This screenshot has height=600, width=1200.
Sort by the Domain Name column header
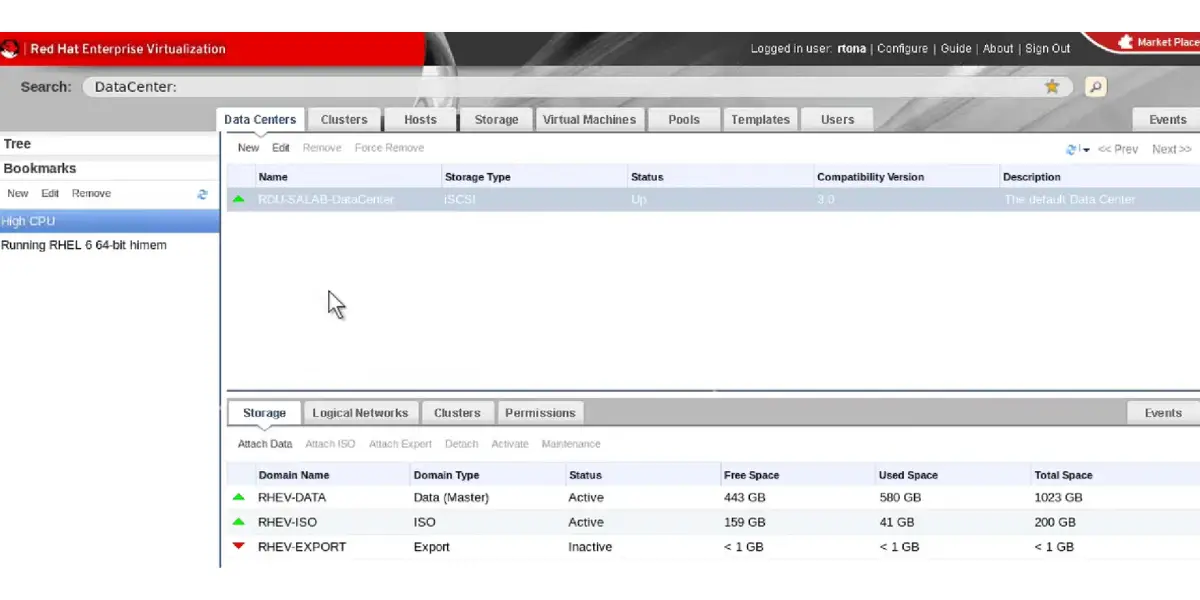coord(293,475)
